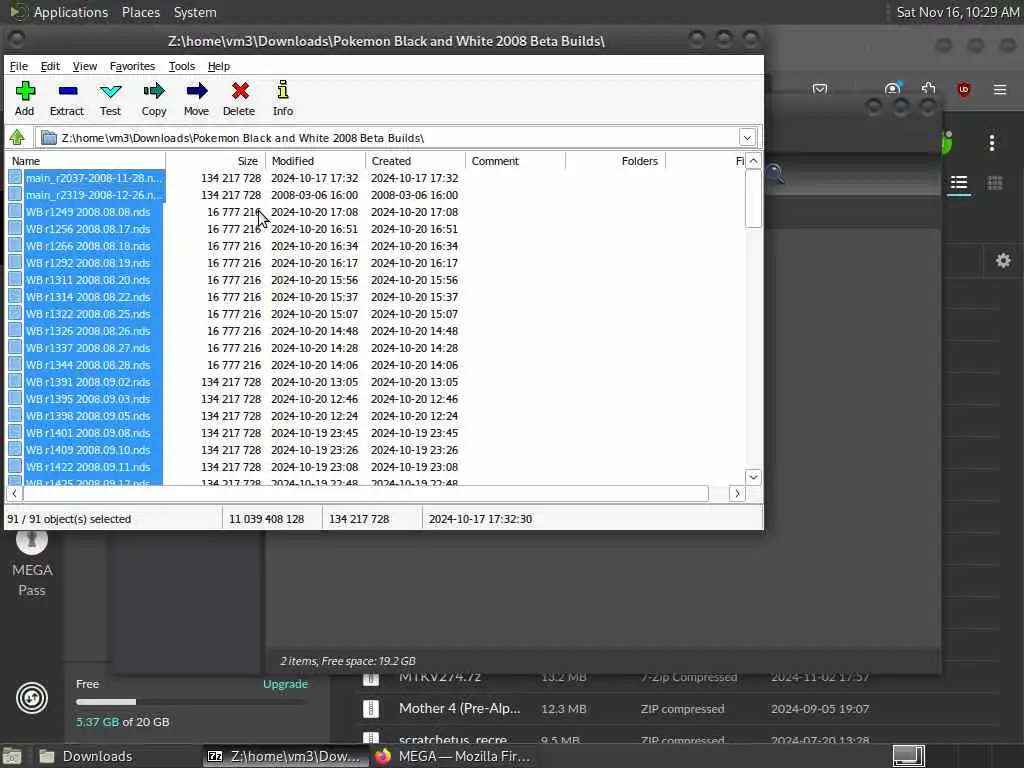
Task: Open the System menu in top panel
Action: [x=195, y=12]
